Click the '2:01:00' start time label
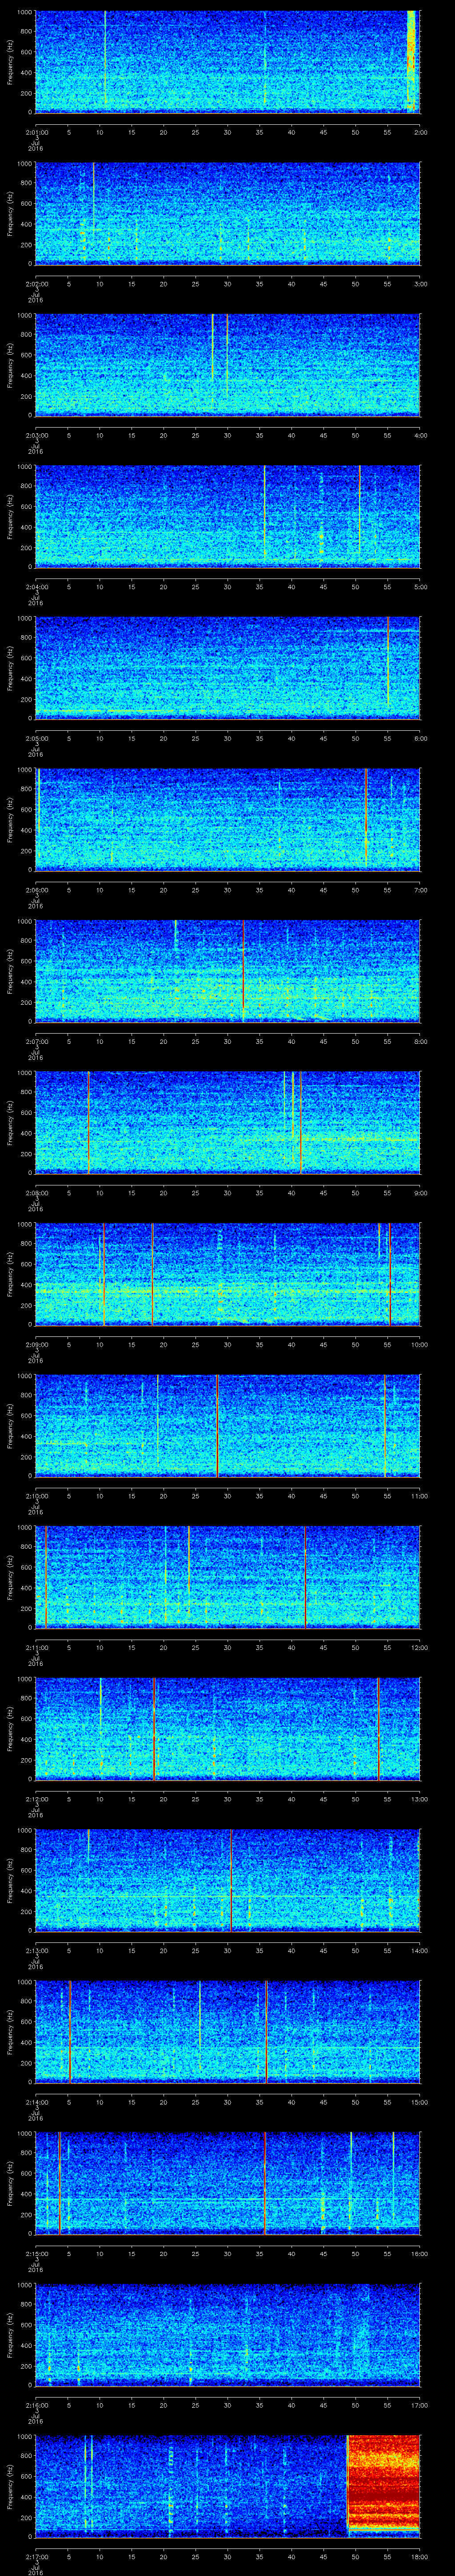The height and width of the screenshot is (2576, 455). [x=36, y=131]
